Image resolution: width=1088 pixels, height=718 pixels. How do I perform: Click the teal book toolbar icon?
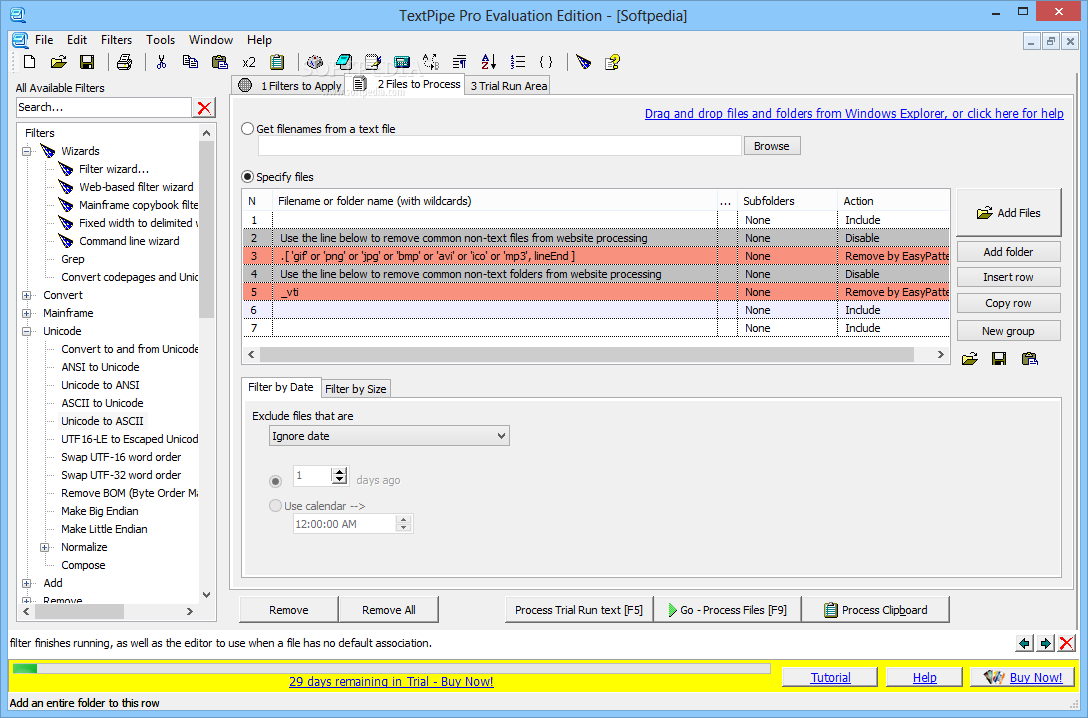(x=343, y=62)
